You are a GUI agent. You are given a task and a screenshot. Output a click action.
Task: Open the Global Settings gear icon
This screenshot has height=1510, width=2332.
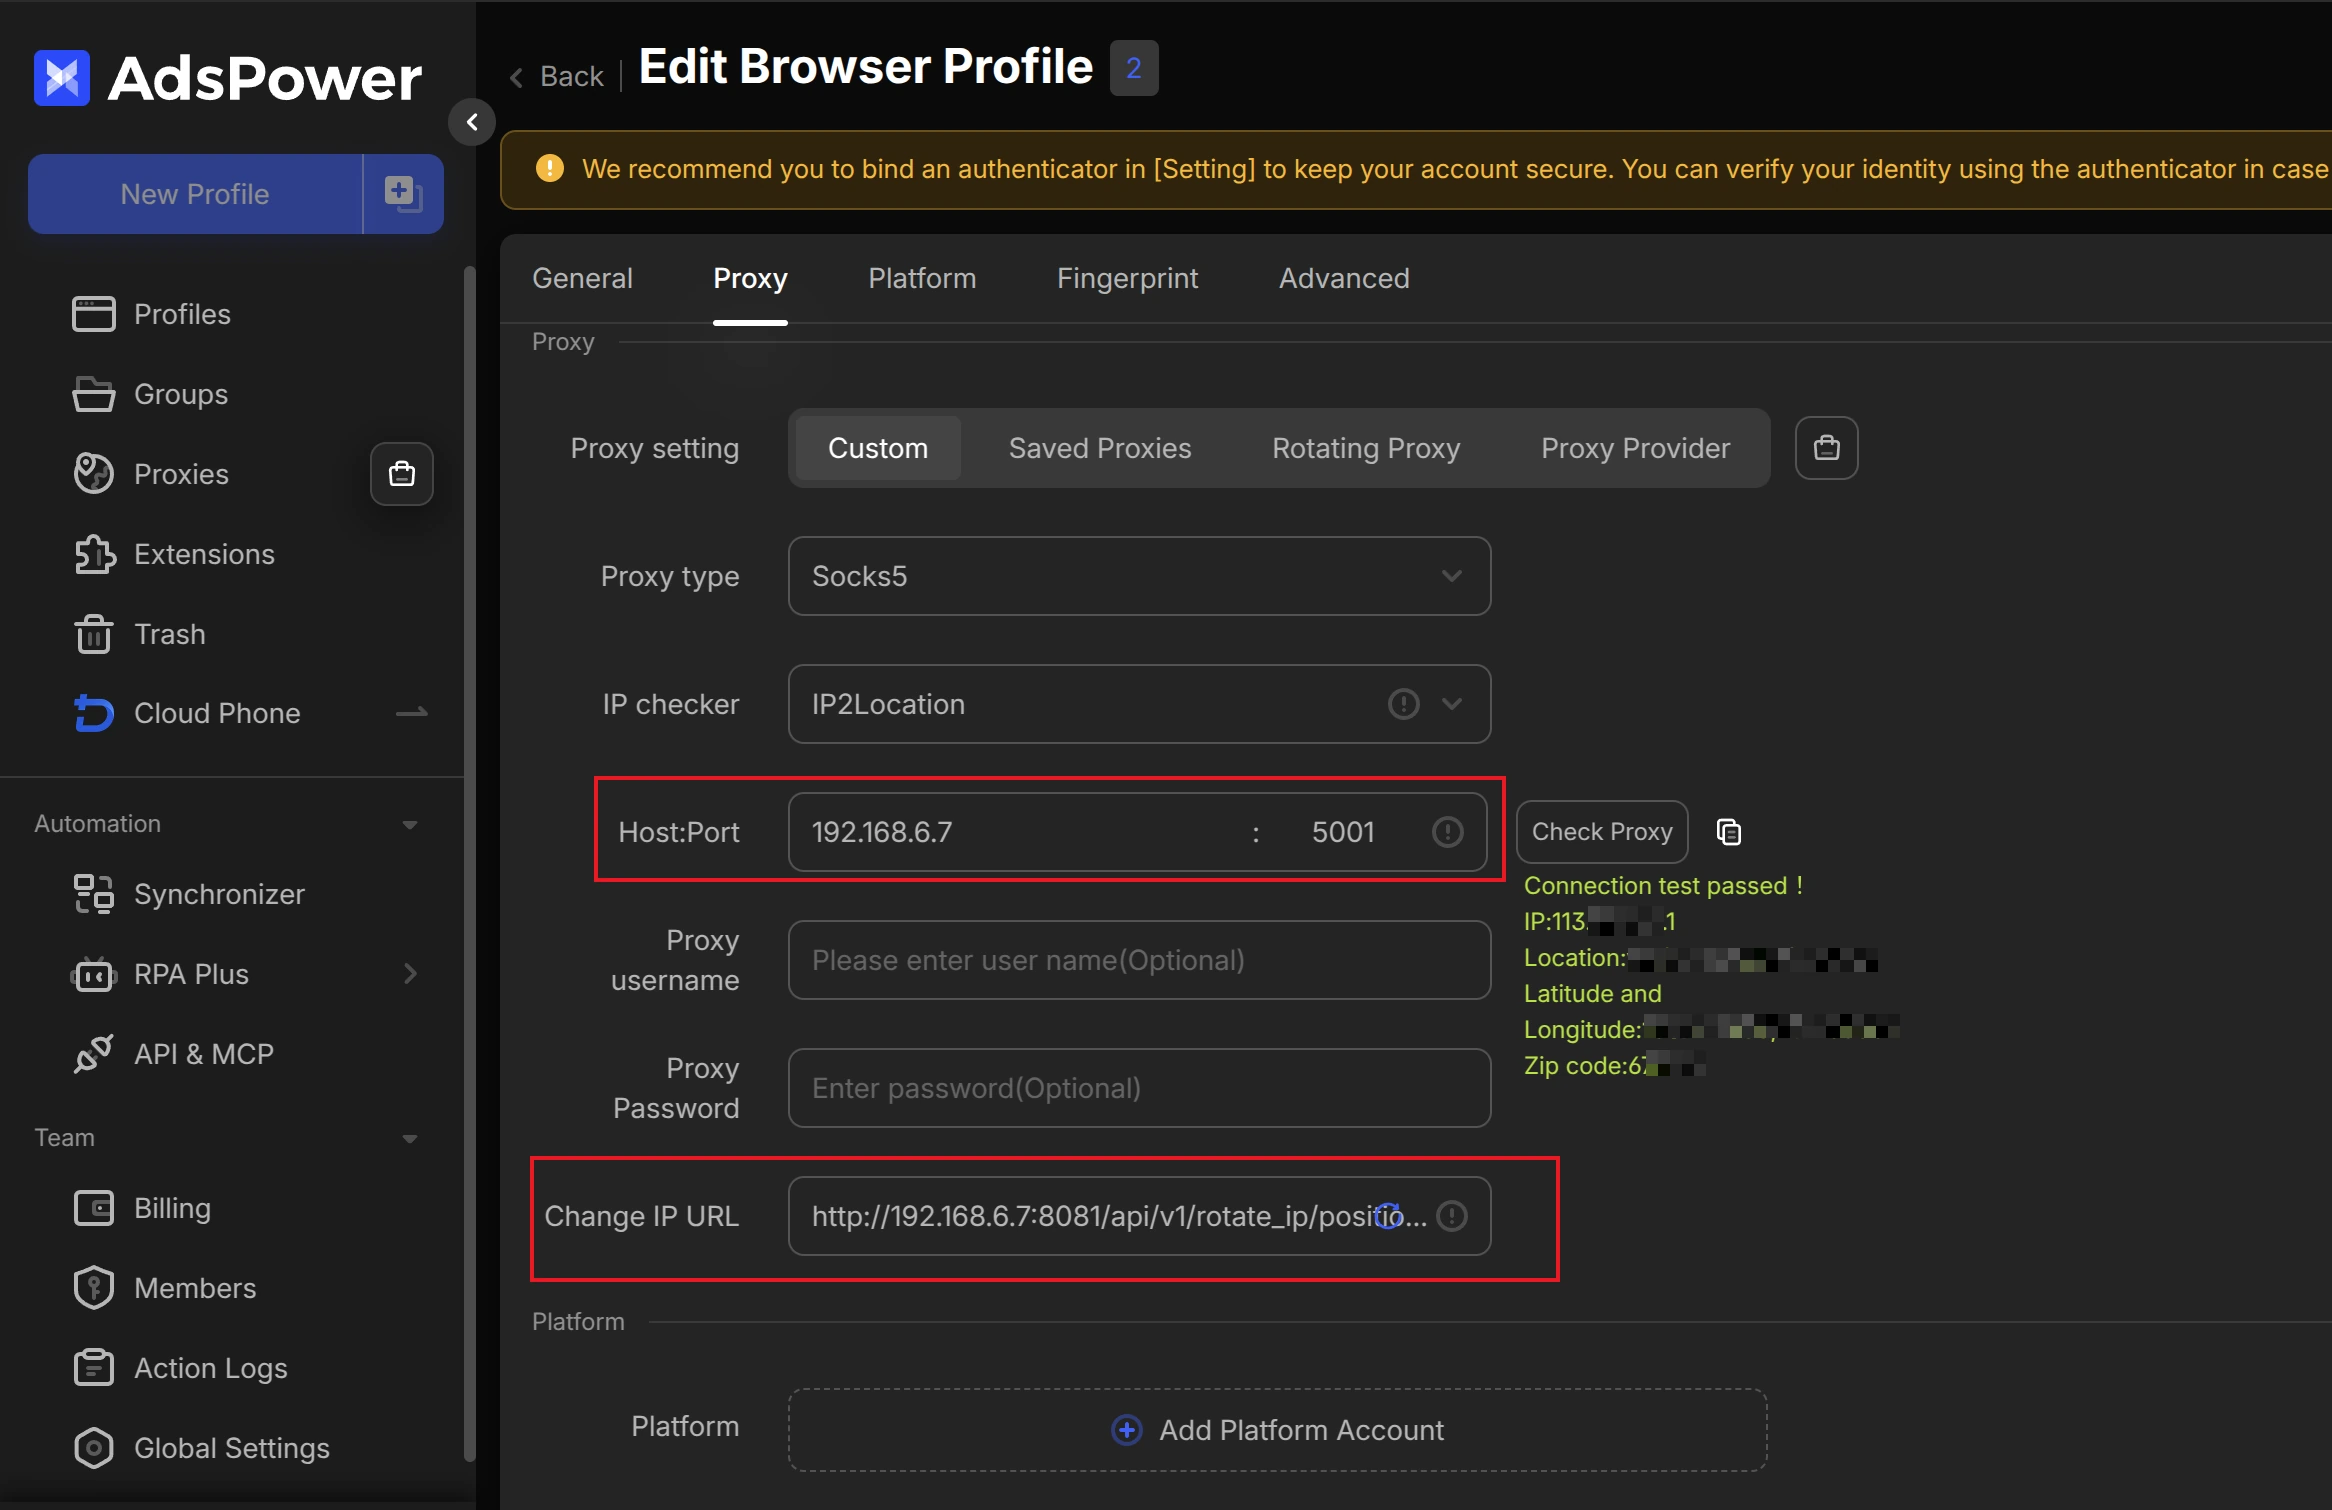coord(93,1448)
